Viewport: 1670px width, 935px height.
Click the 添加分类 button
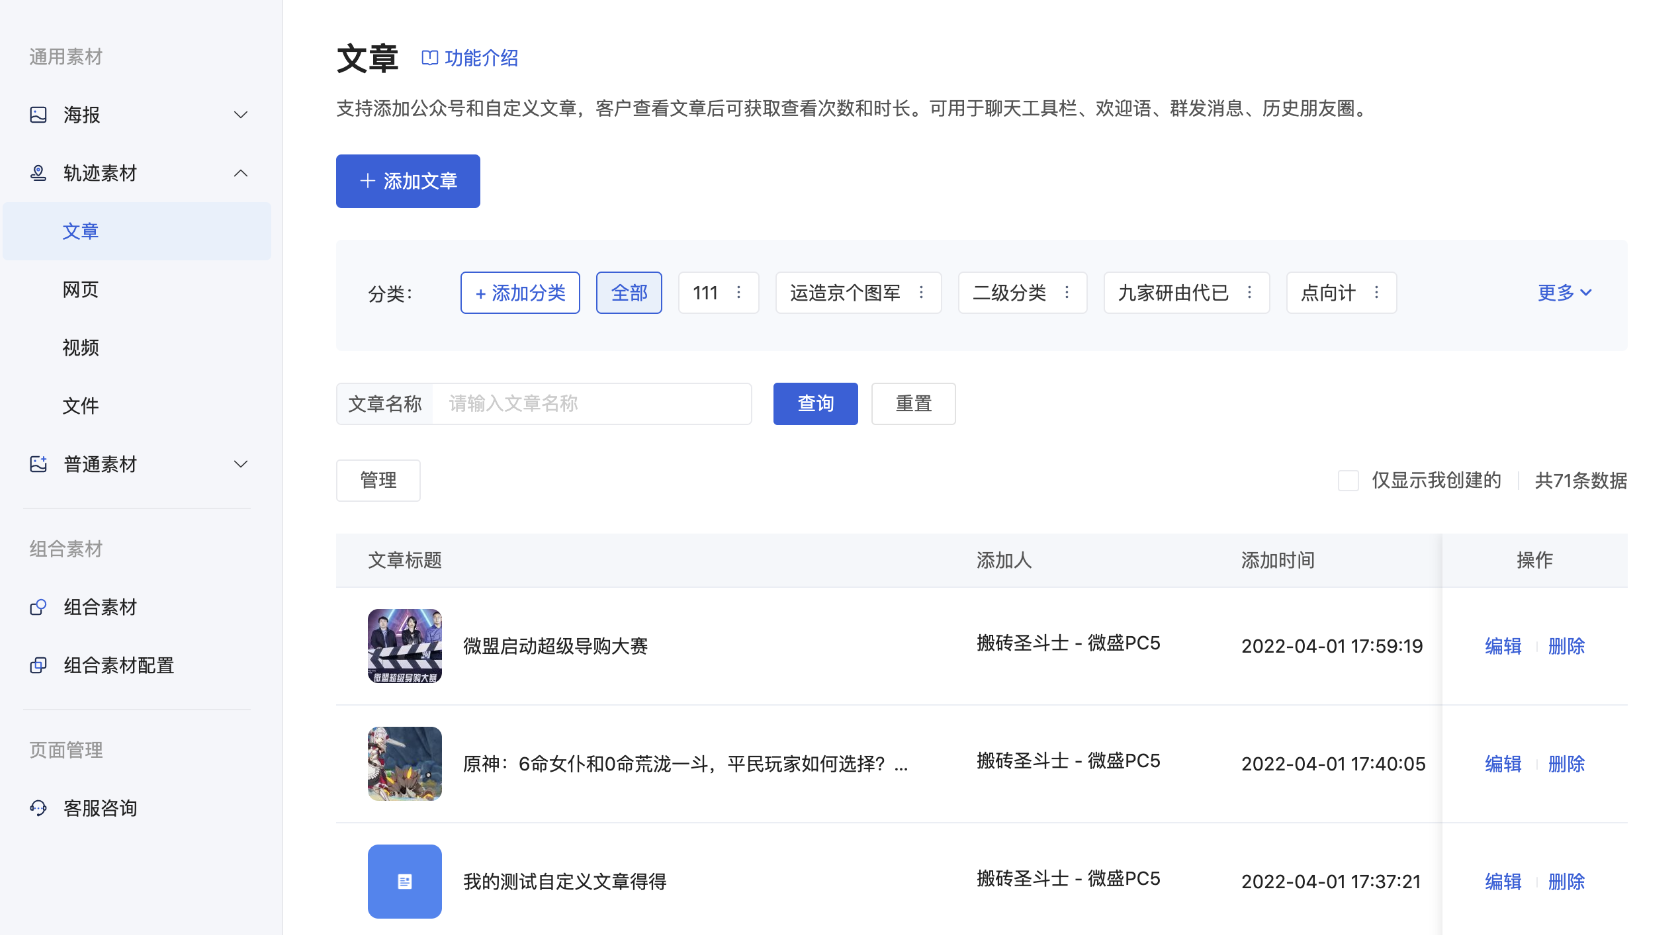pyautogui.click(x=520, y=293)
